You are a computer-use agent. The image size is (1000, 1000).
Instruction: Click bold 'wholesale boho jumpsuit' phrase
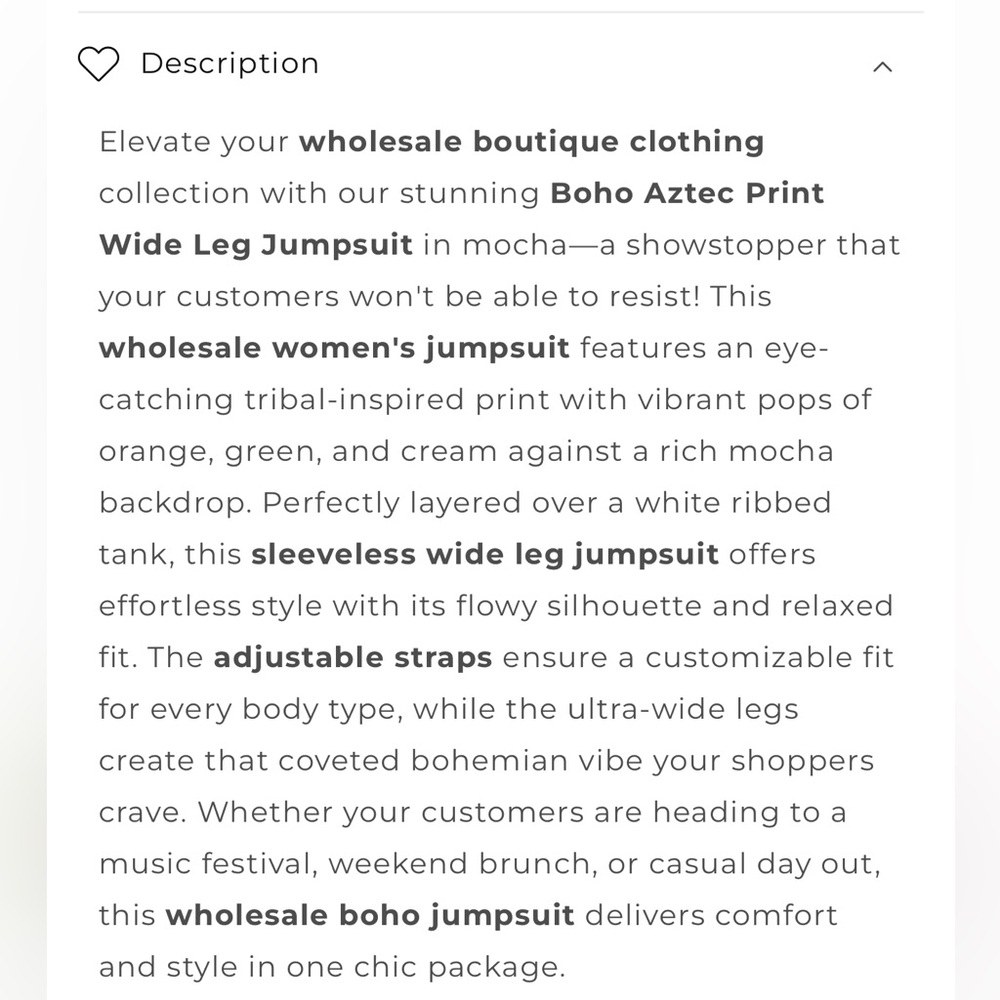370,915
